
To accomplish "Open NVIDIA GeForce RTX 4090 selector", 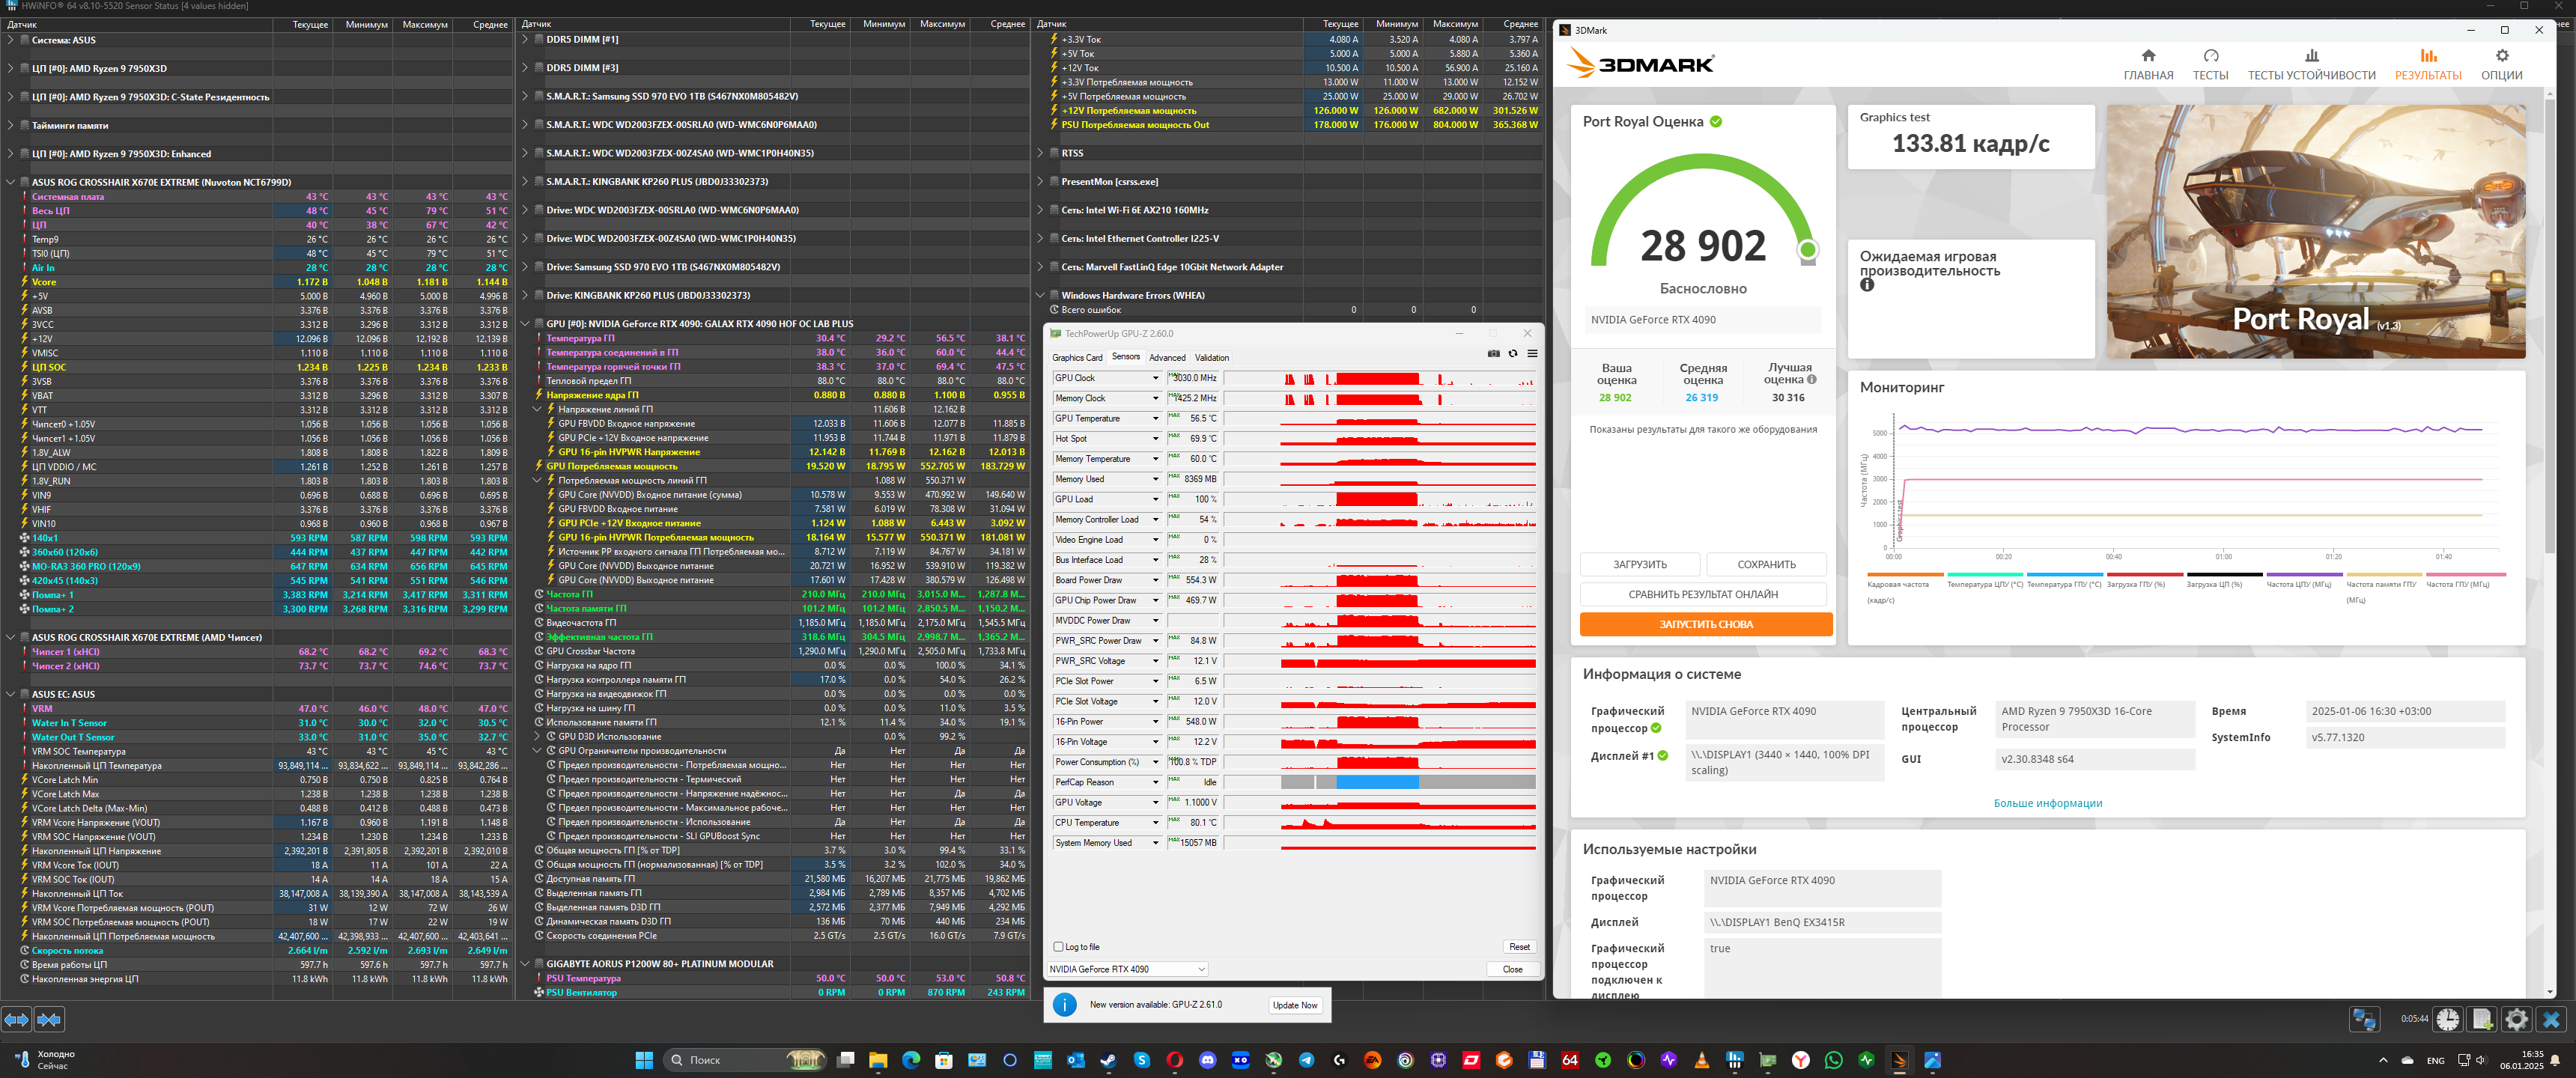I will (x=1127, y=969).
